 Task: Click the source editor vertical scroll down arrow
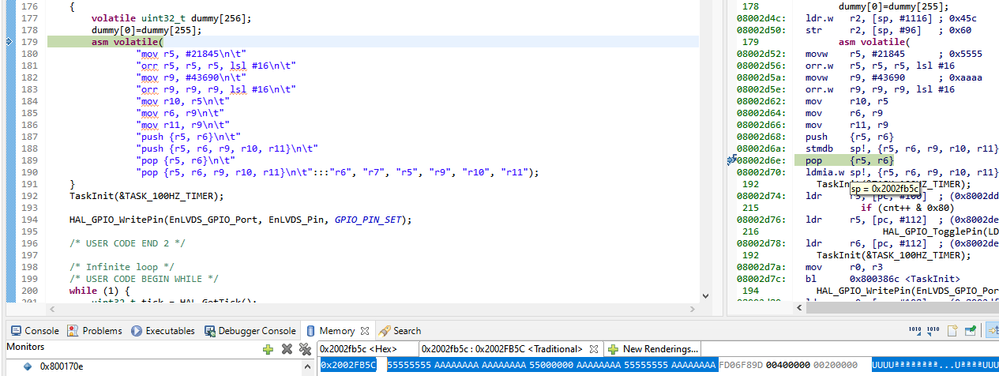pos(705,296)
